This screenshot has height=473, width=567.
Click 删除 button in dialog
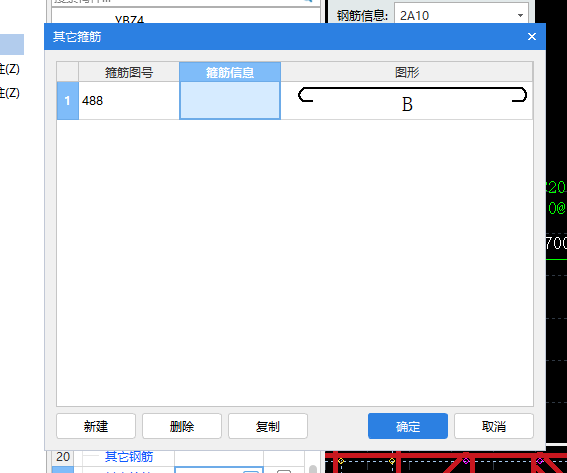tap(182, 426)
